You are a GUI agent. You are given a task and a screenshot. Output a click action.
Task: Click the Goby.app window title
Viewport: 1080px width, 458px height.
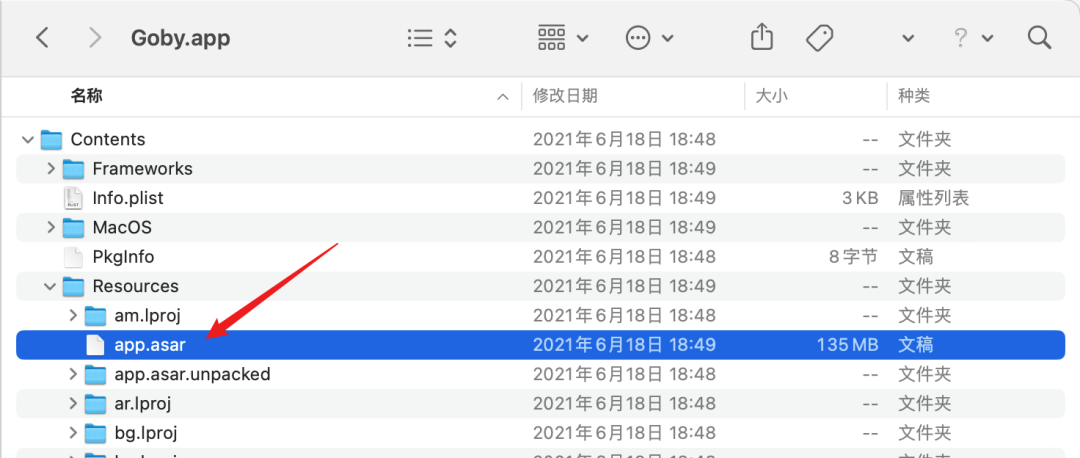180,38
